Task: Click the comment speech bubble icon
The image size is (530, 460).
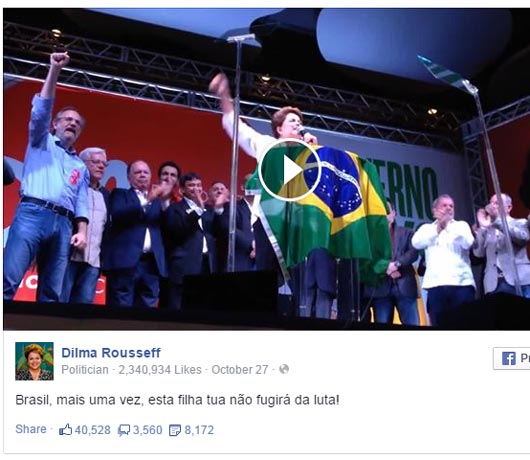Action: (x=124, y=430)
